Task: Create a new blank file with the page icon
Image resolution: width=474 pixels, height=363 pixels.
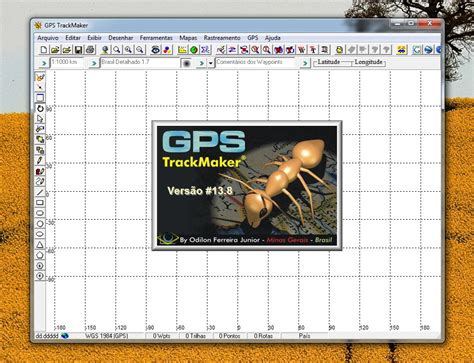Action: tap(43, 50)
